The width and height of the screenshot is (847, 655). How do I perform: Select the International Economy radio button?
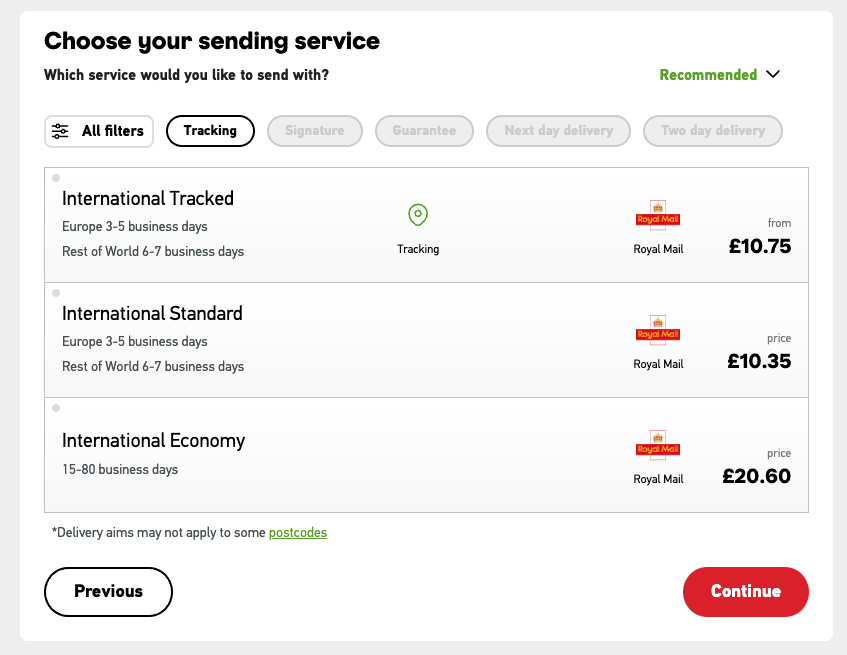pyautogui.click(x=56, y=408)
